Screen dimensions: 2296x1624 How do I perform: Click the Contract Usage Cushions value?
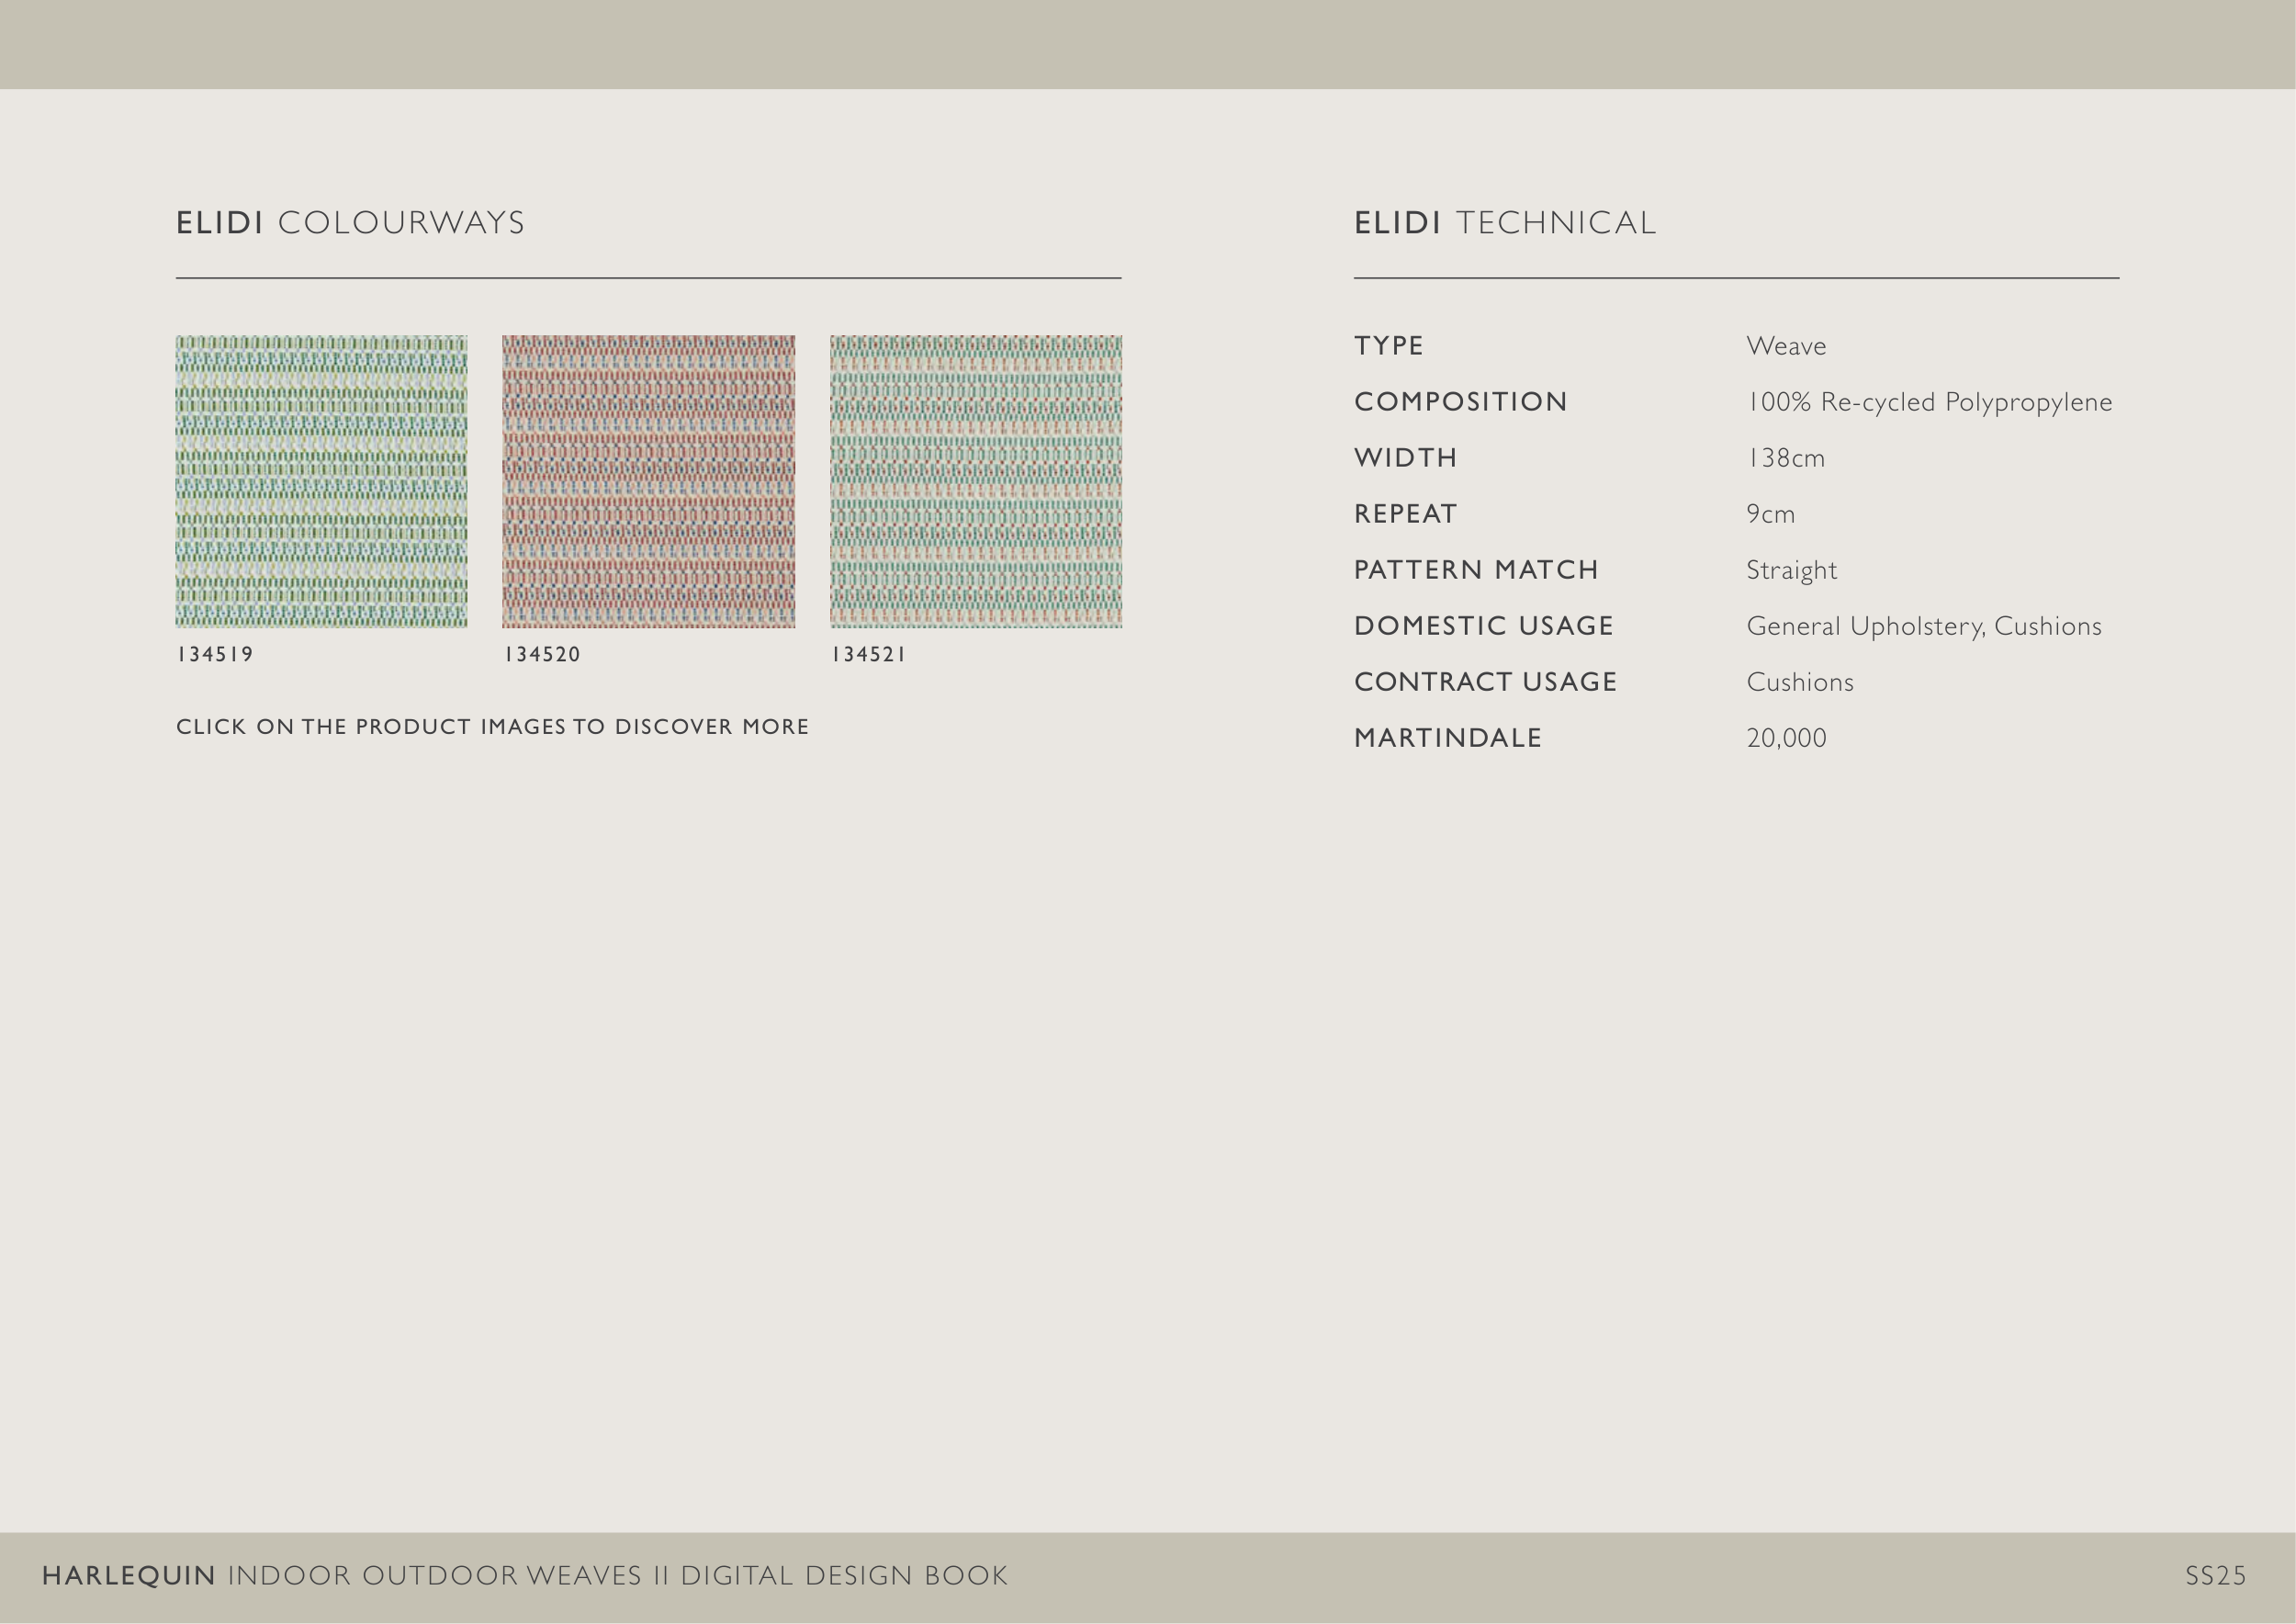(1799, 682)
